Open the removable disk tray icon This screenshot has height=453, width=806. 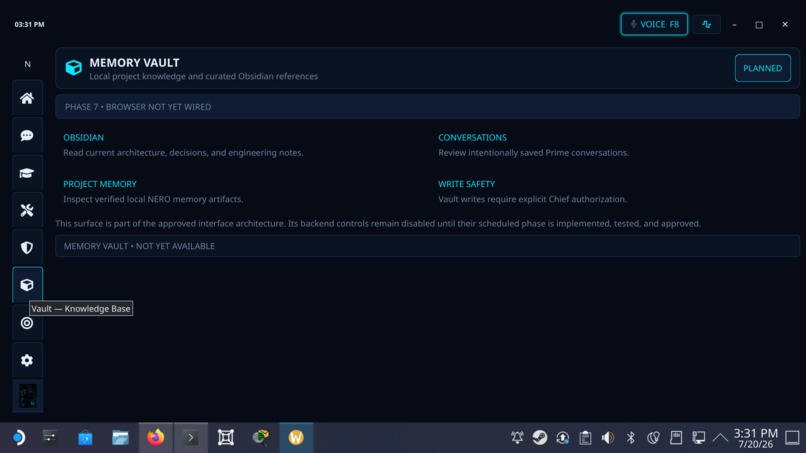coord(676,438)
